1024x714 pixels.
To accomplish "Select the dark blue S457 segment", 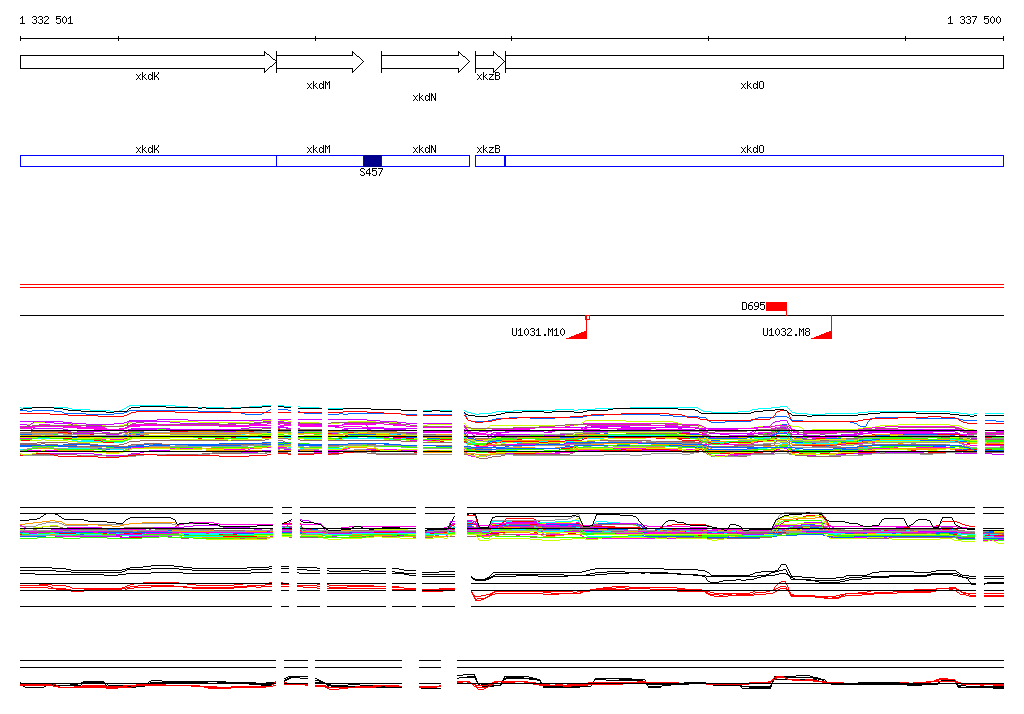I will (372, 161).
